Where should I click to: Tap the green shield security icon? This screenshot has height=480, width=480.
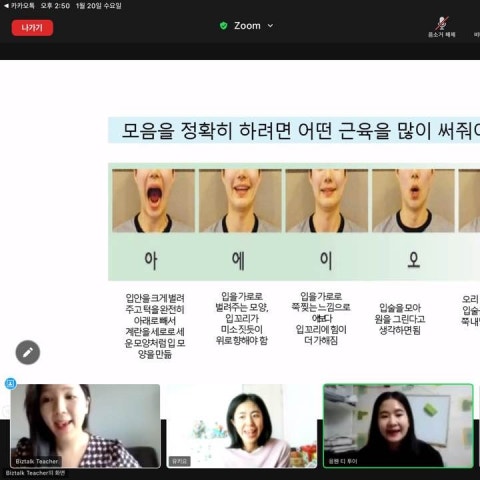tap(224, 26)
